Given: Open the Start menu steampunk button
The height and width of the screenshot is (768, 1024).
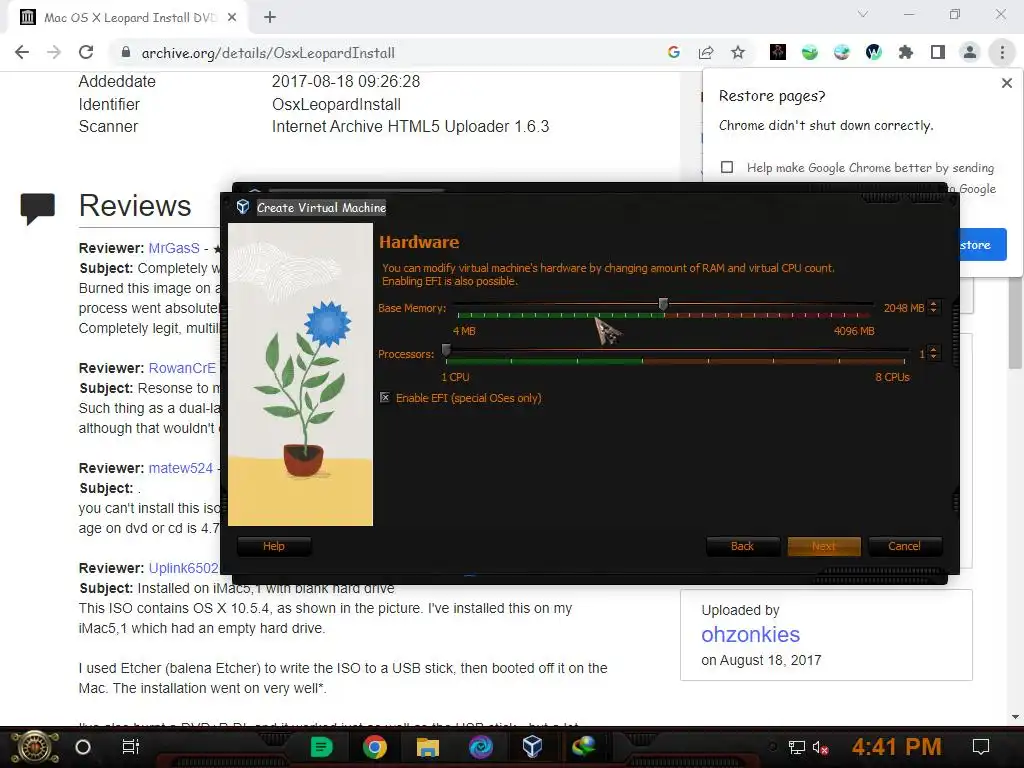Looking at the screenshot, I should (x=35, y=747).
